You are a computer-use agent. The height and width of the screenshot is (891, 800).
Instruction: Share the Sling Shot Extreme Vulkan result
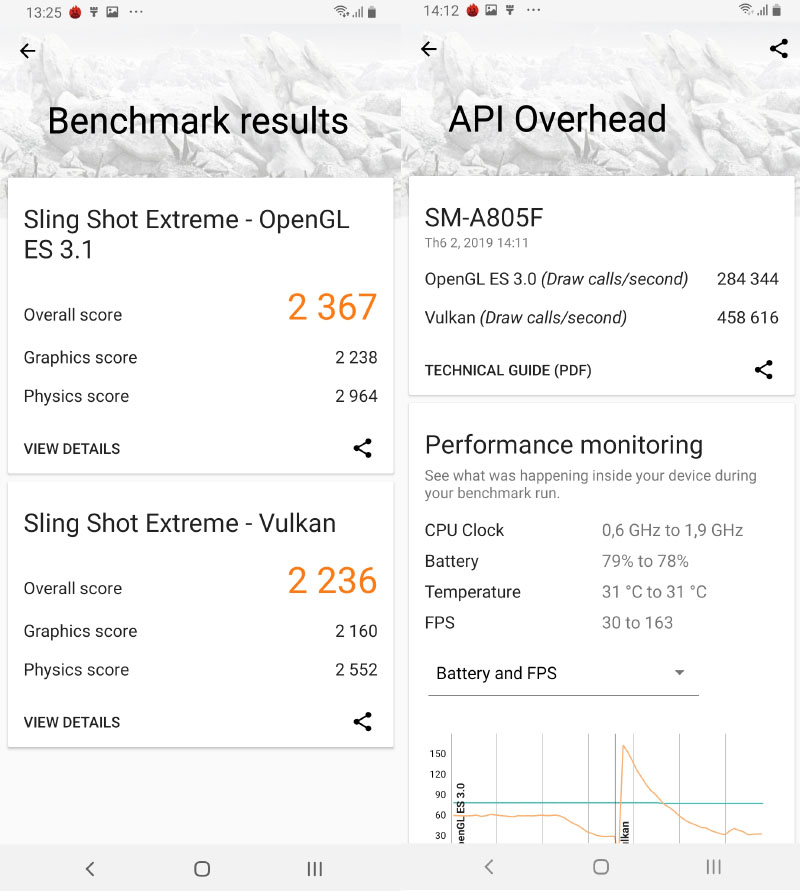(x=363, y=722)
